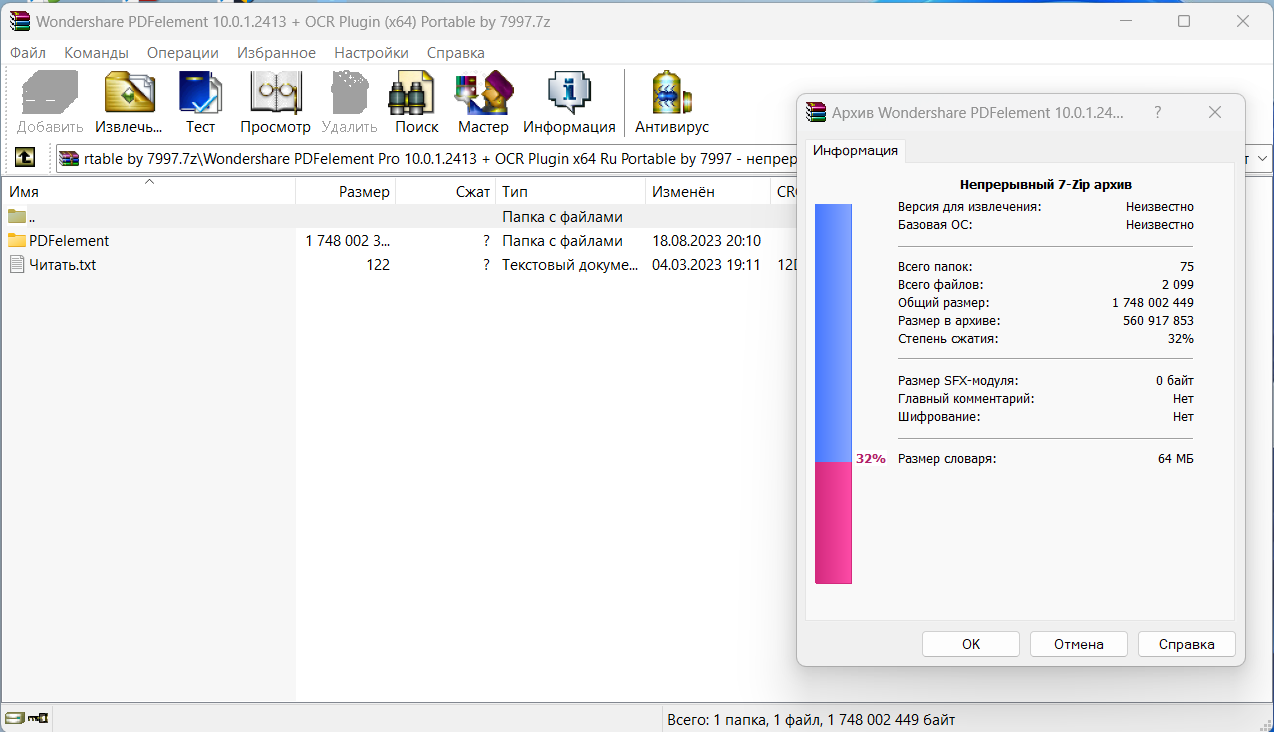This screenshot has height=732, width=1274.
Task: Sort files by the Размер column header
Action: (x=366, y=191)
